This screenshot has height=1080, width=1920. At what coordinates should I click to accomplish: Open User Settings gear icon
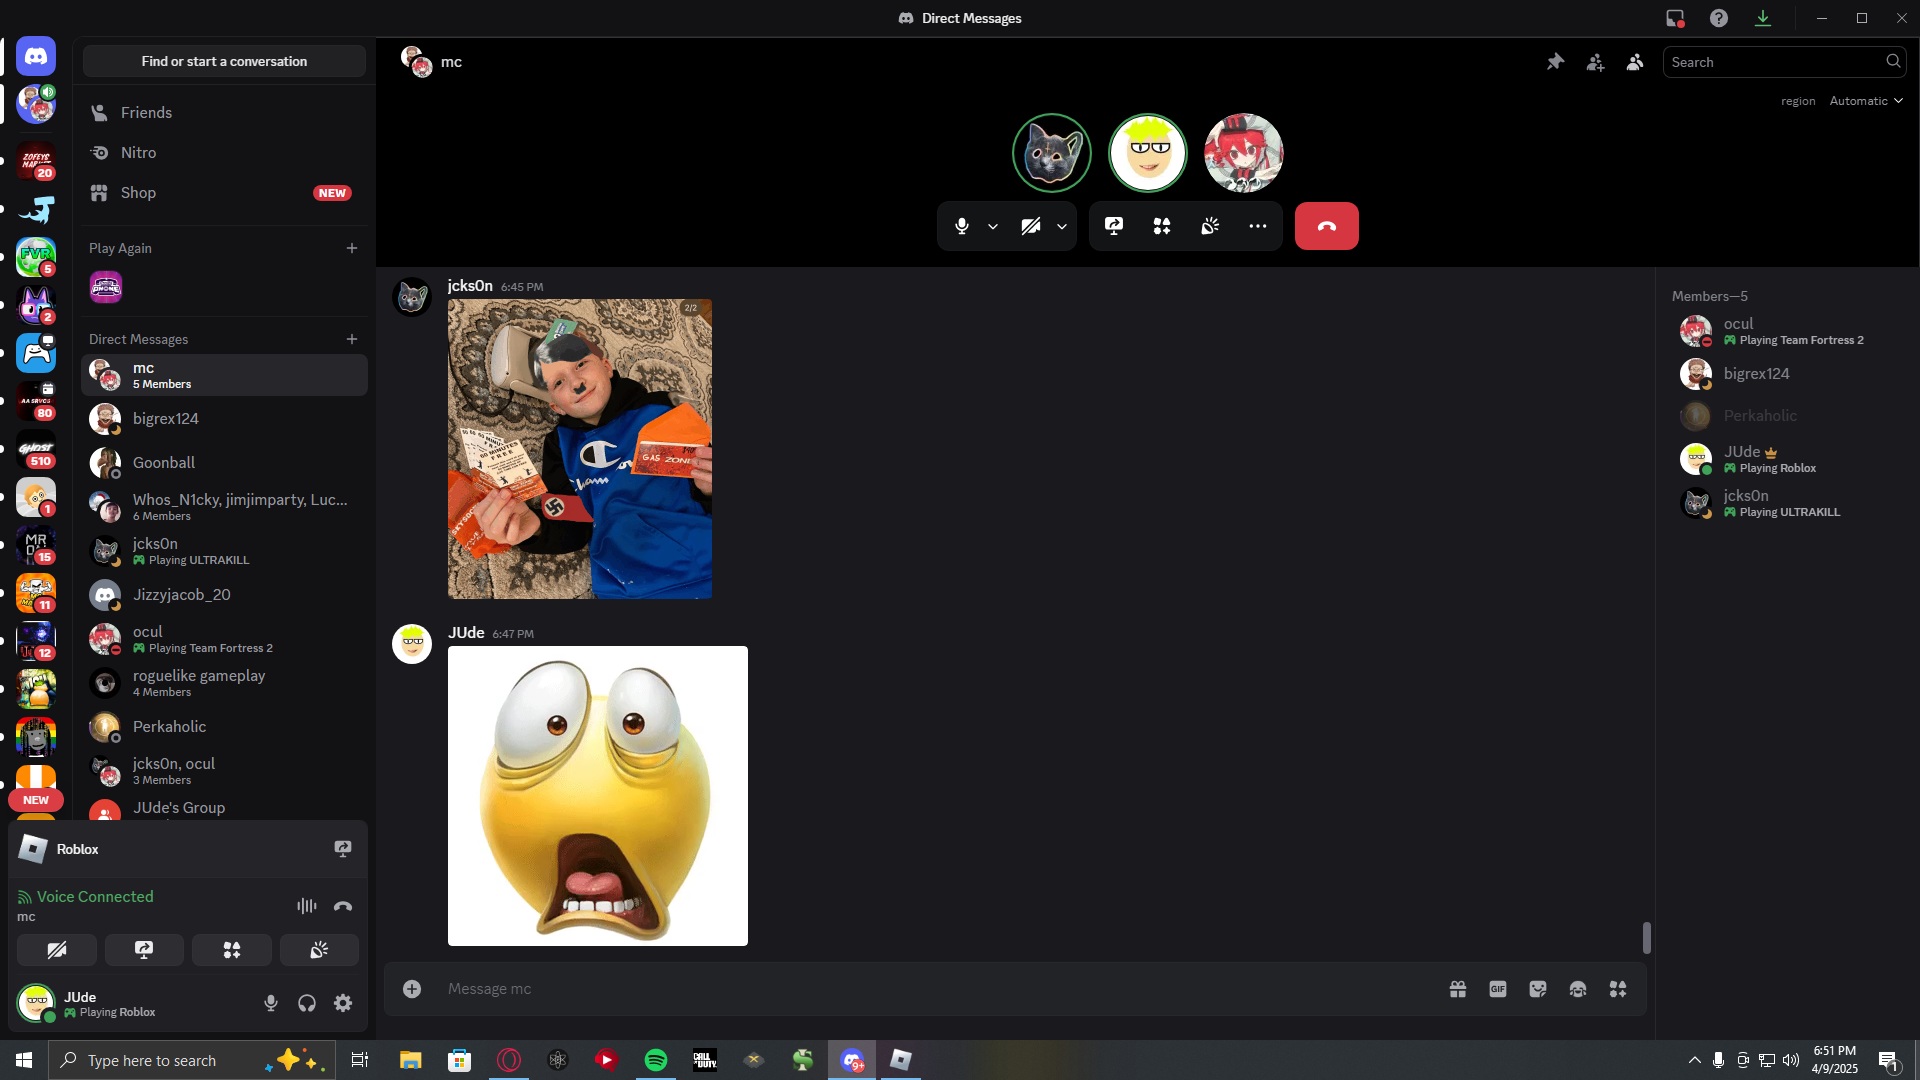[x=343, y=1003]
